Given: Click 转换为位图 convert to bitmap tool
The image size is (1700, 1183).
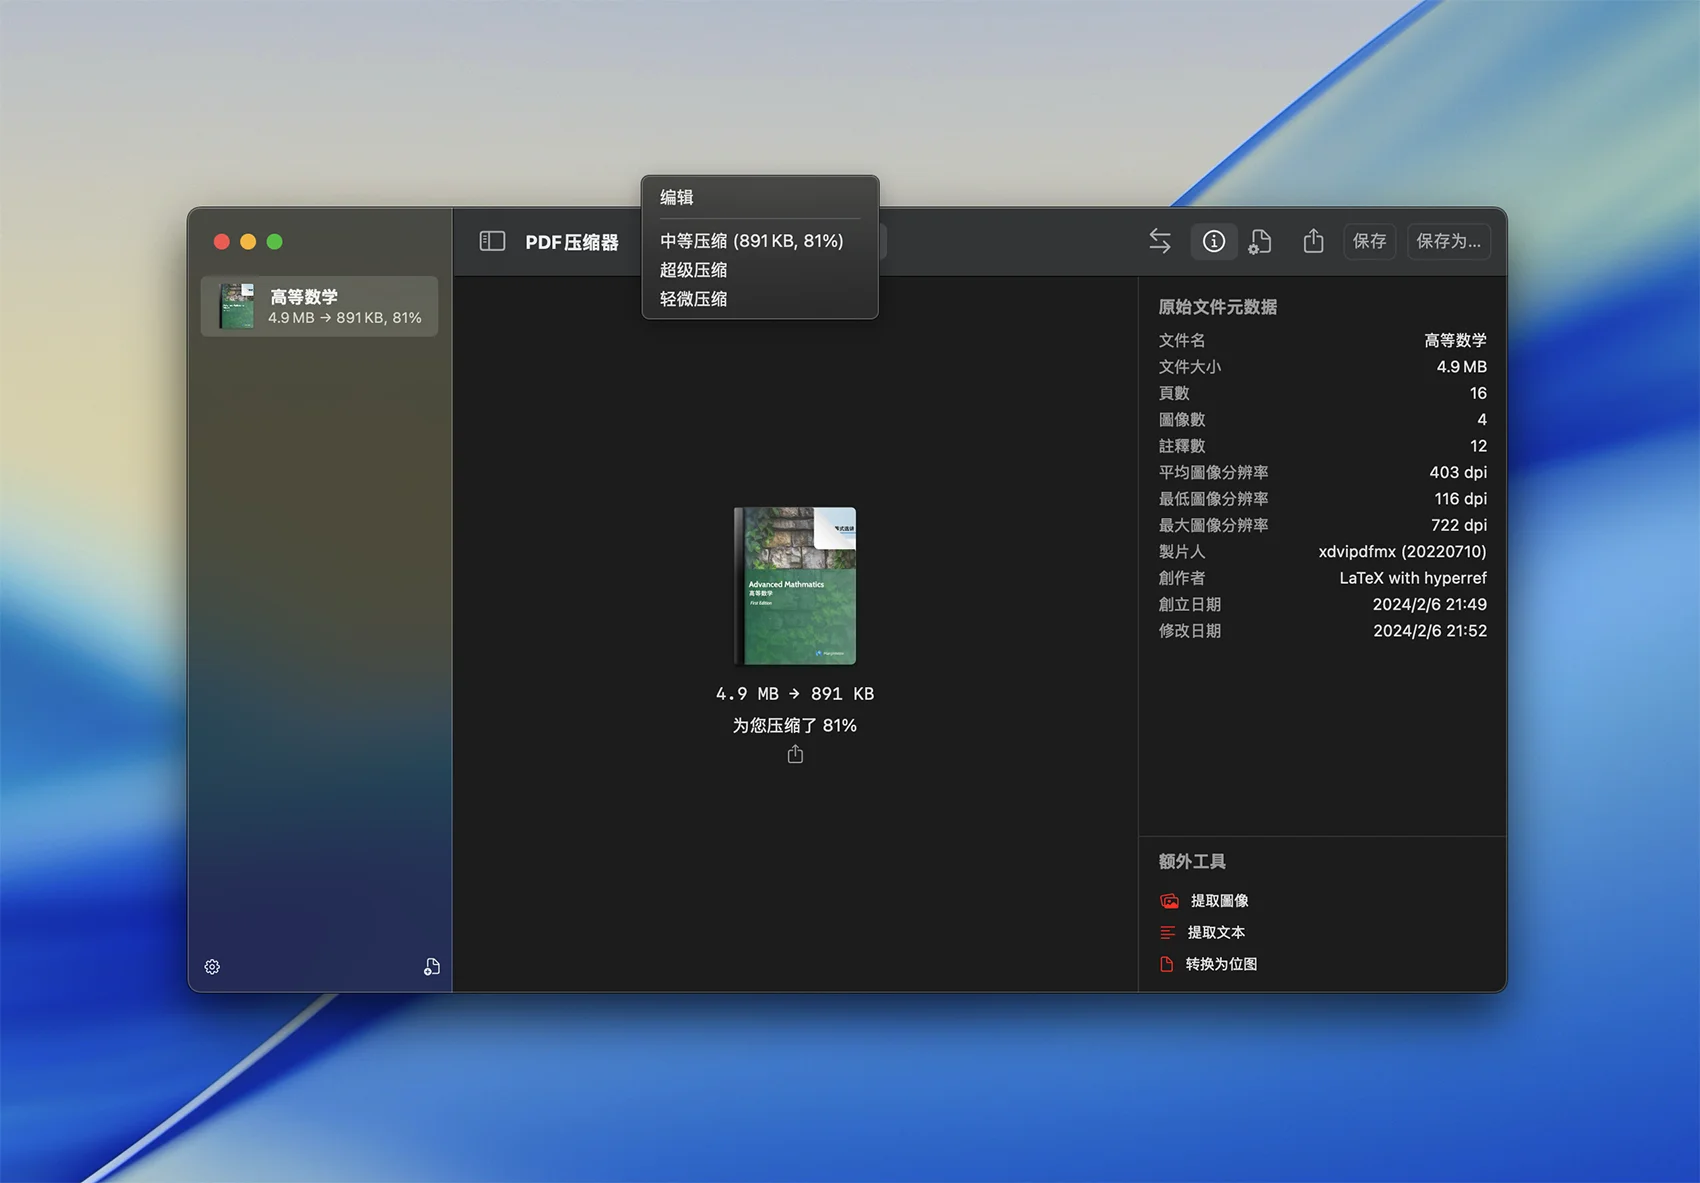Looking at the screenshot, I should [1220, 964].
